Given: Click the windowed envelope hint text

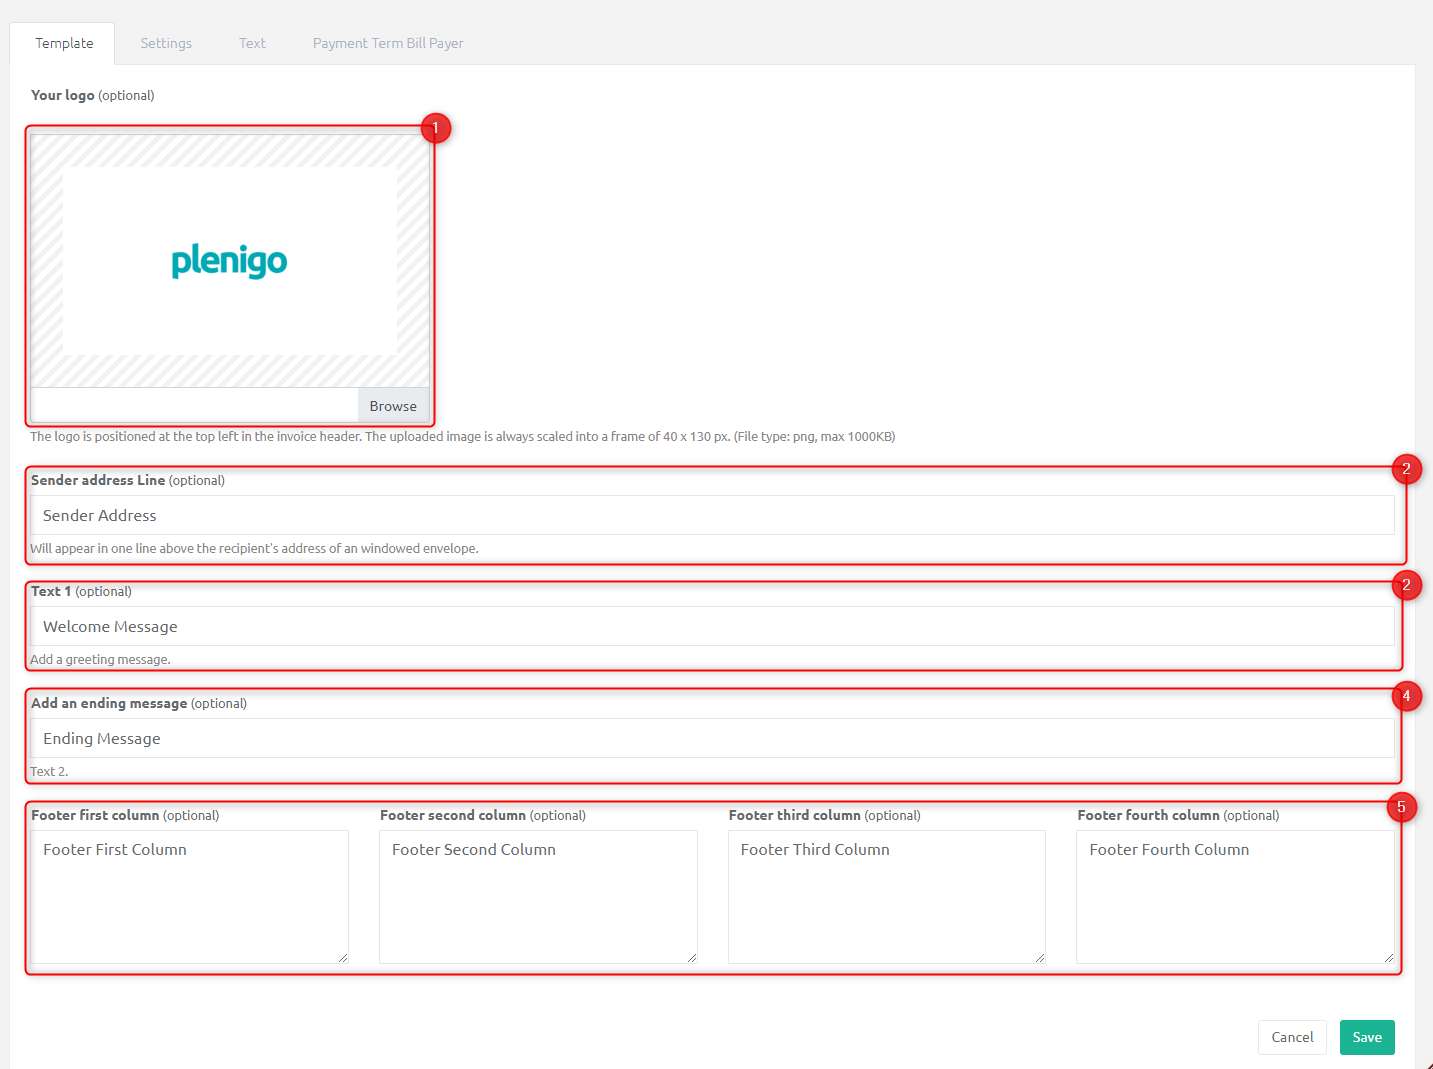Looking at the screenshot, I should (254, 548).
